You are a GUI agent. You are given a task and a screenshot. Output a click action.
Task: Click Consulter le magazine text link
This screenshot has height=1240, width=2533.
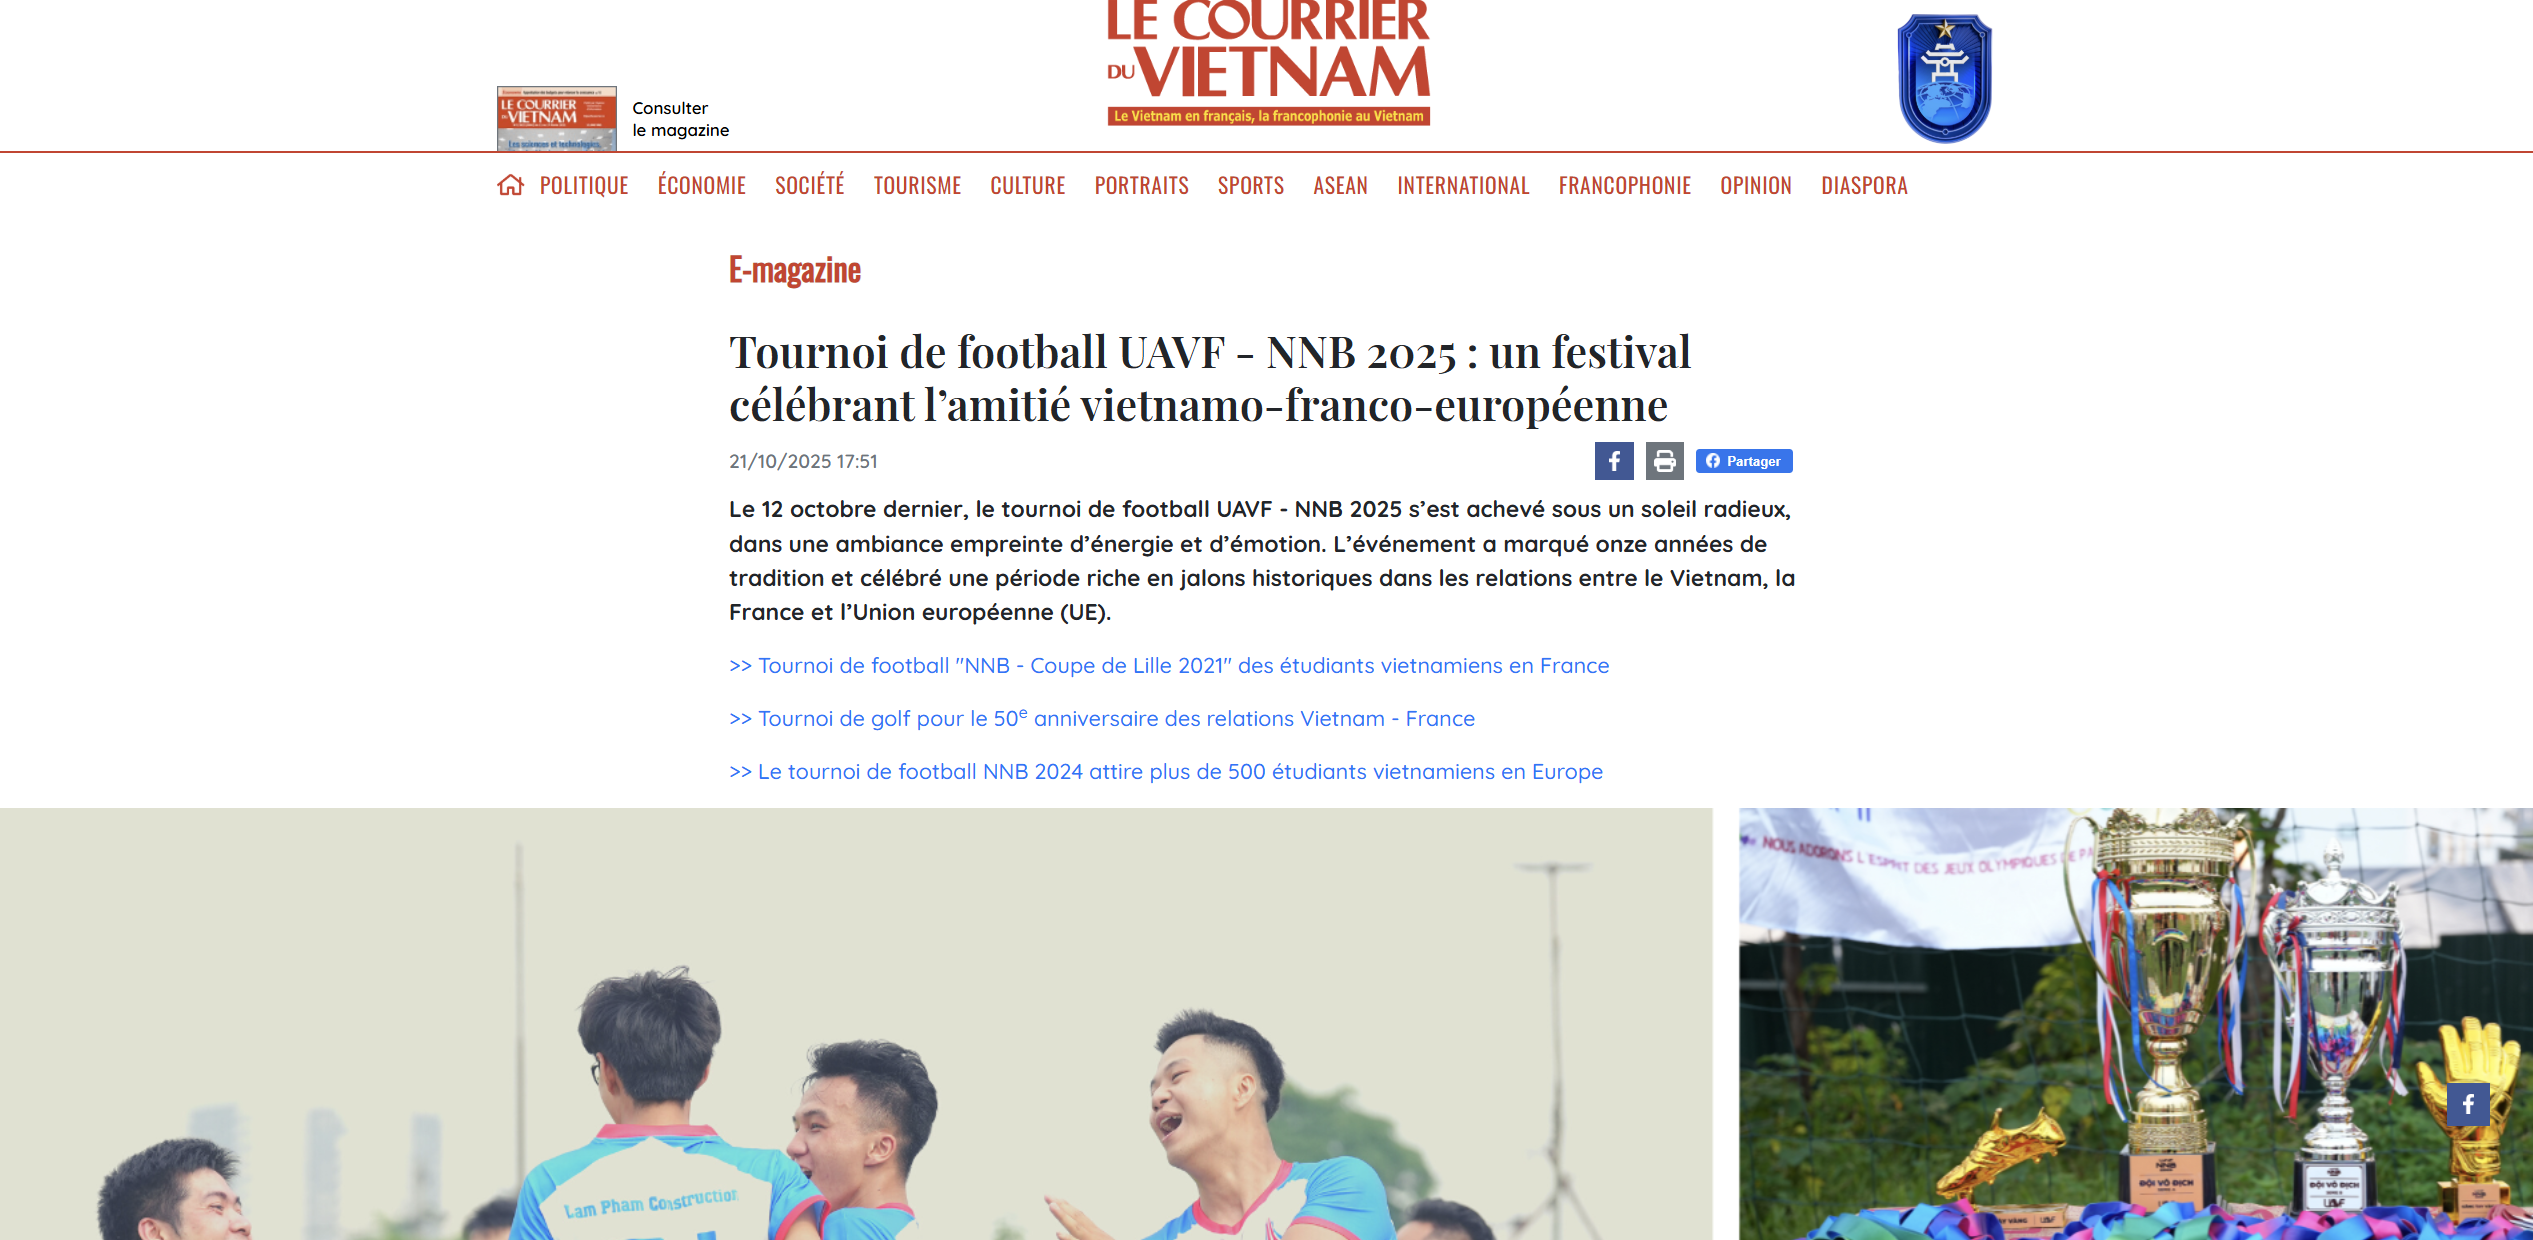coord(681,119)
